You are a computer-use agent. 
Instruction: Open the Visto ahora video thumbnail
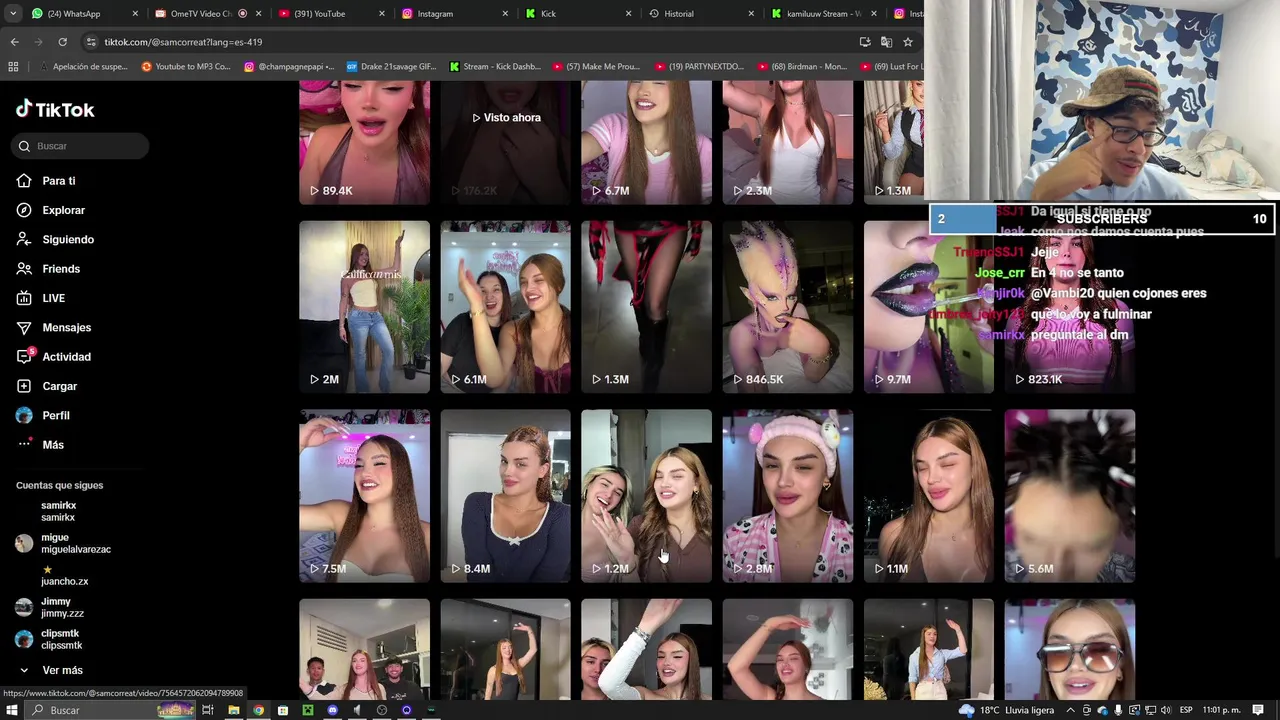tap(505, 142)
